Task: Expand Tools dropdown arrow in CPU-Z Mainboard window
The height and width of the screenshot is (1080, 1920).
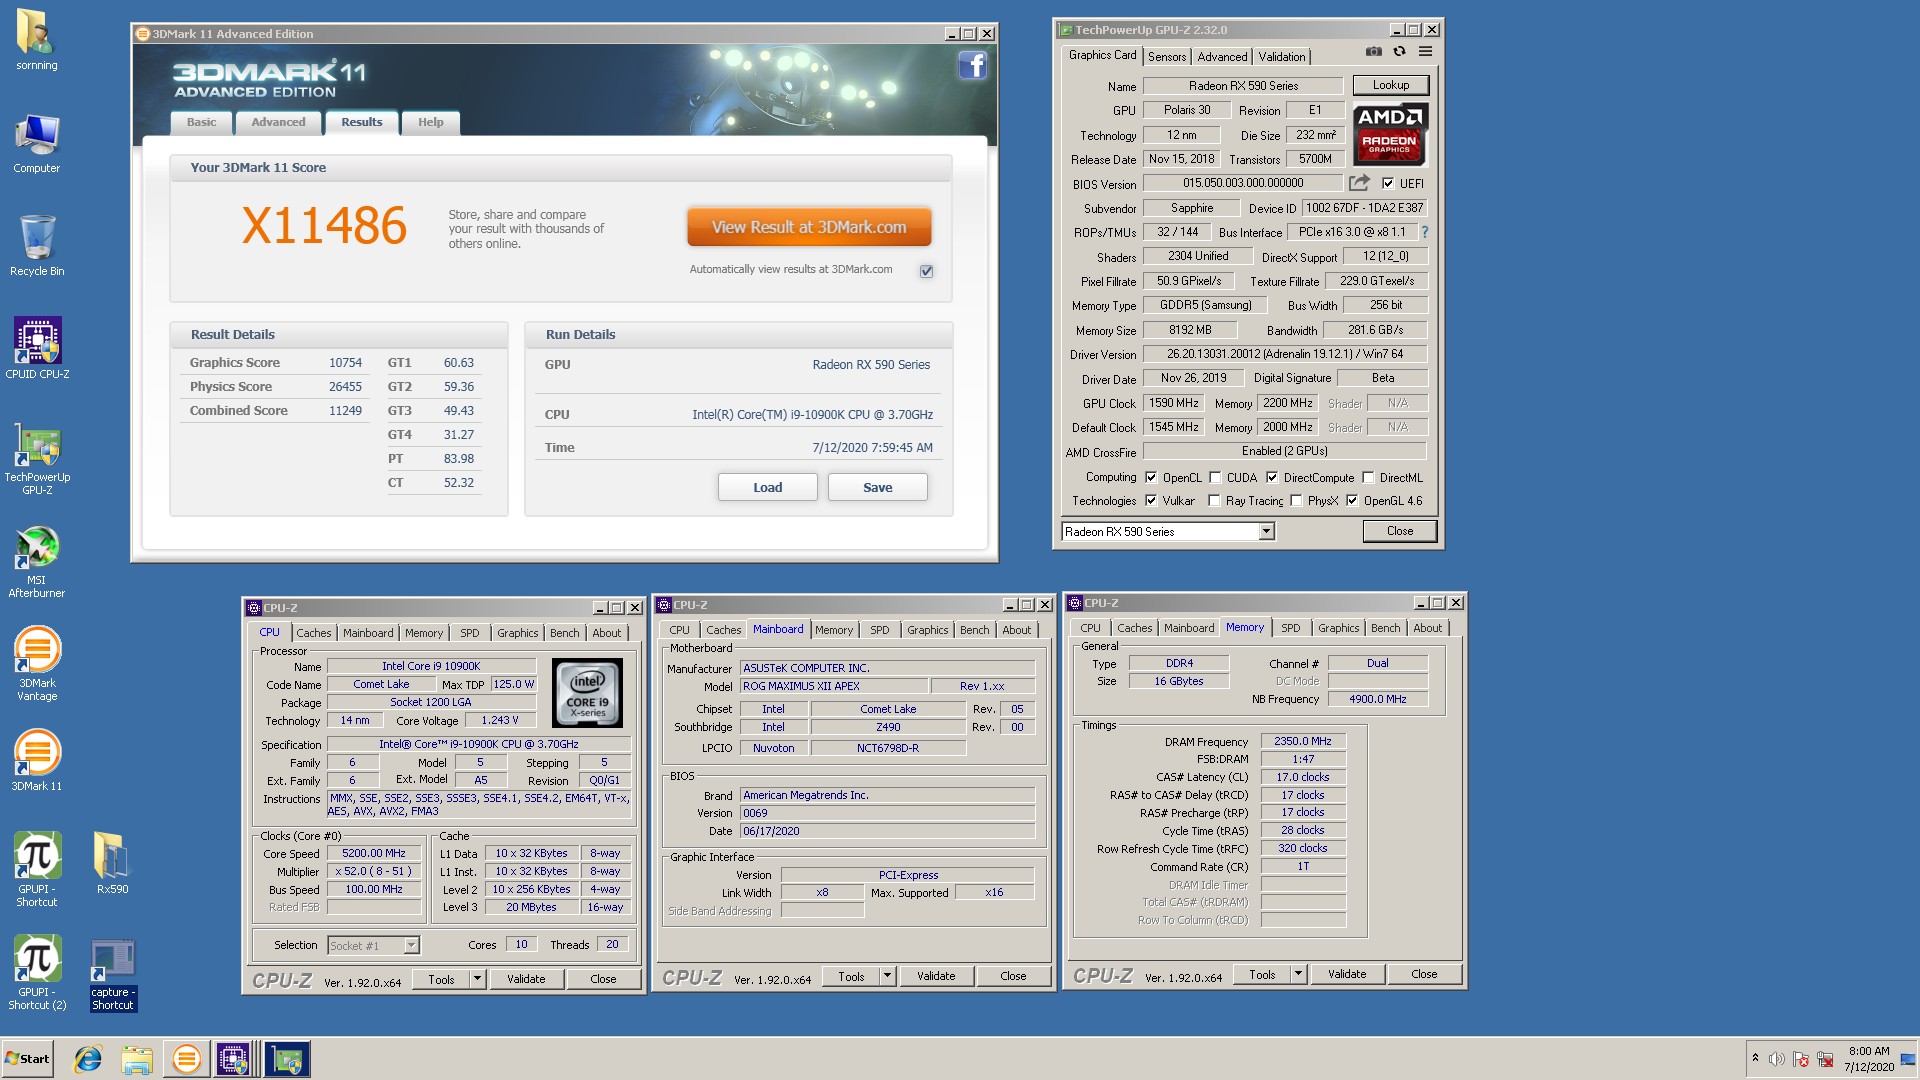Action: point(887,976)
